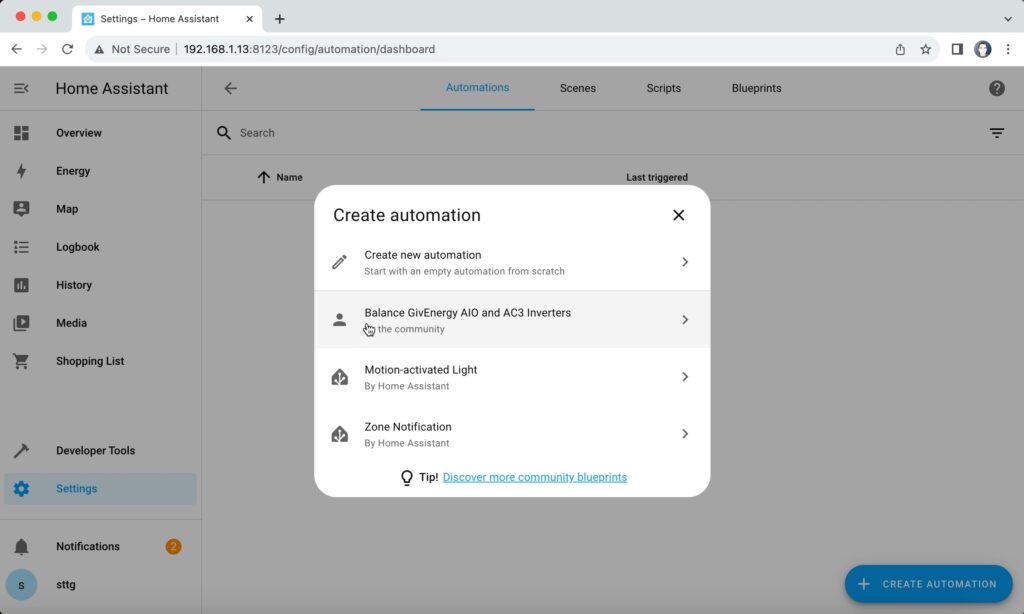Open Developer Tools hammer icon
Viewport: 1024px width, 614px height.
(x=21, y=451)
